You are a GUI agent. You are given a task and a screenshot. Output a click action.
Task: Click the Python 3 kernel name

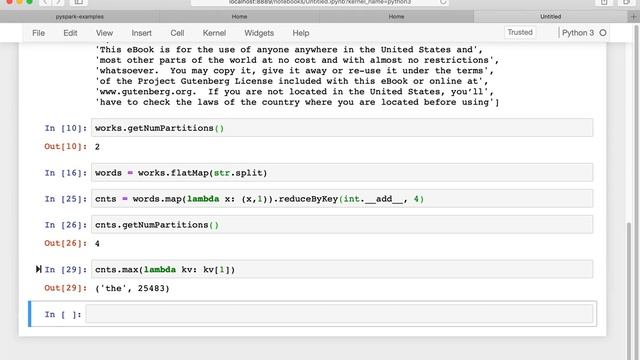[x=578, y=33]
